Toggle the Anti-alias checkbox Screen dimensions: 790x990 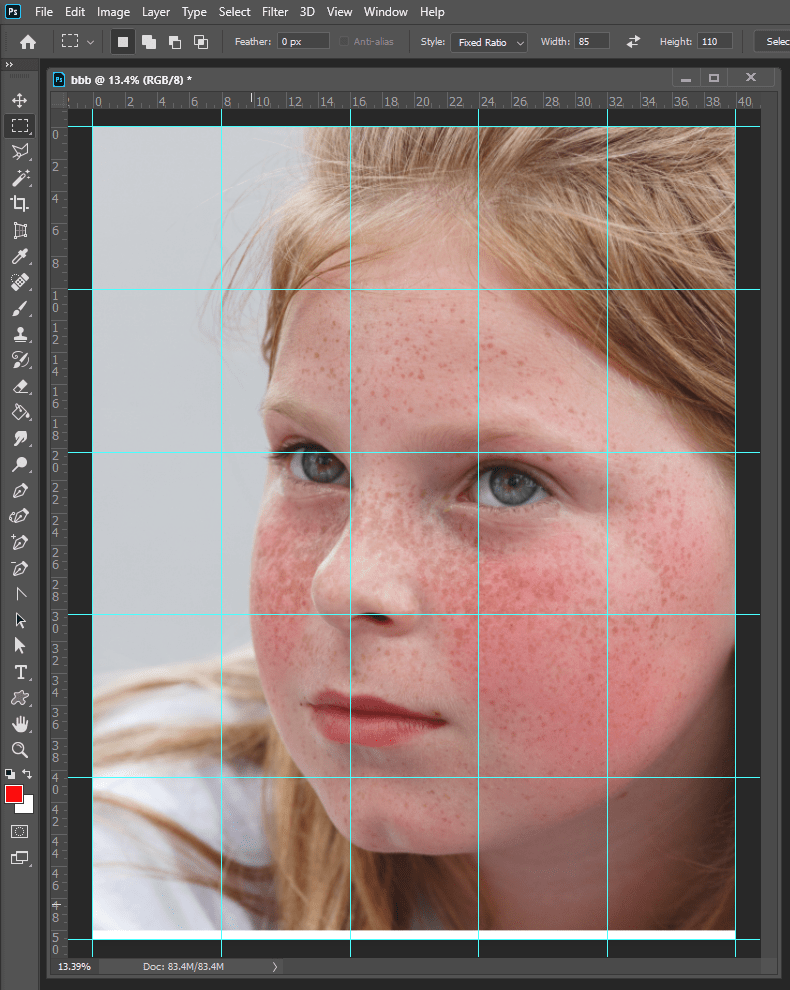point(344,42)
